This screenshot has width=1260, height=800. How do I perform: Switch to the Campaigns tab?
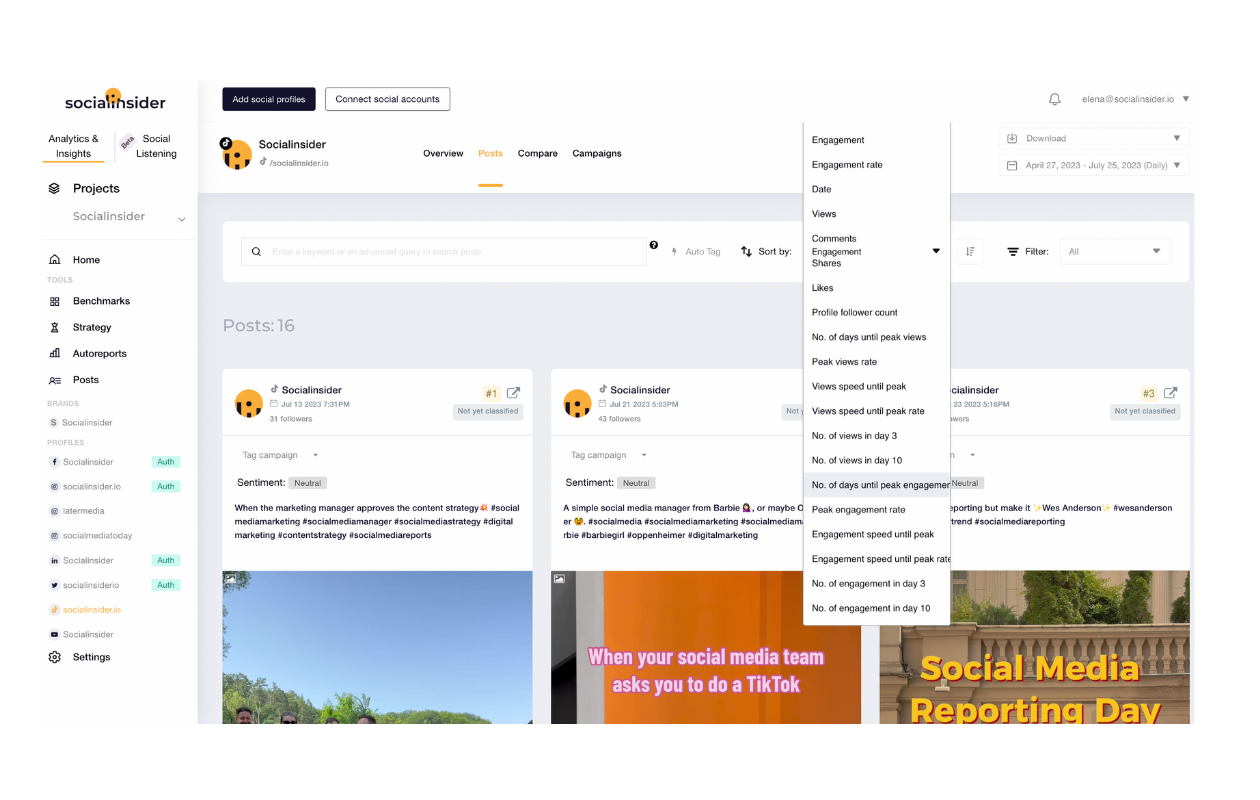pyautogui.click(x=597, y=153)
